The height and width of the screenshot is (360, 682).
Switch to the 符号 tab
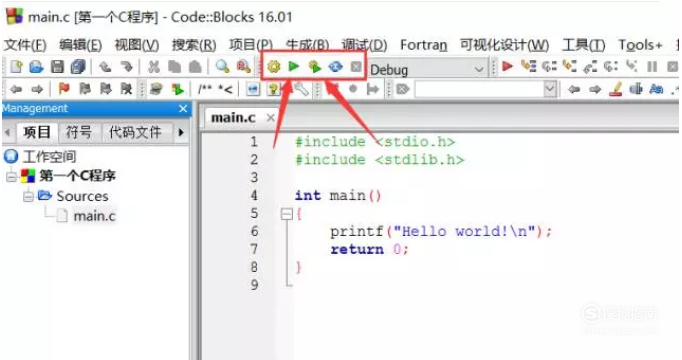tap(79, 132)
